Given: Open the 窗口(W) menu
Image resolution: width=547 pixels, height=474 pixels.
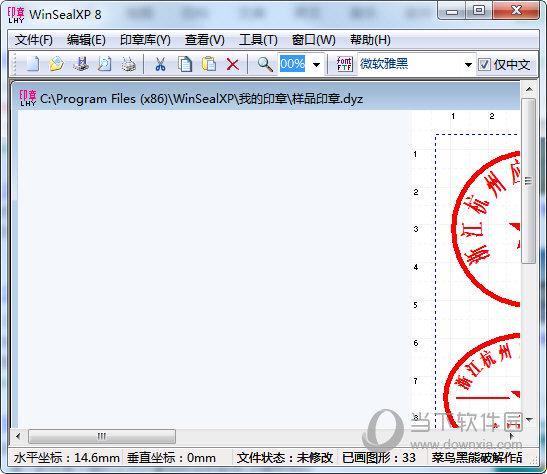Looking at the screenshot, I should (x=314, y=40).
